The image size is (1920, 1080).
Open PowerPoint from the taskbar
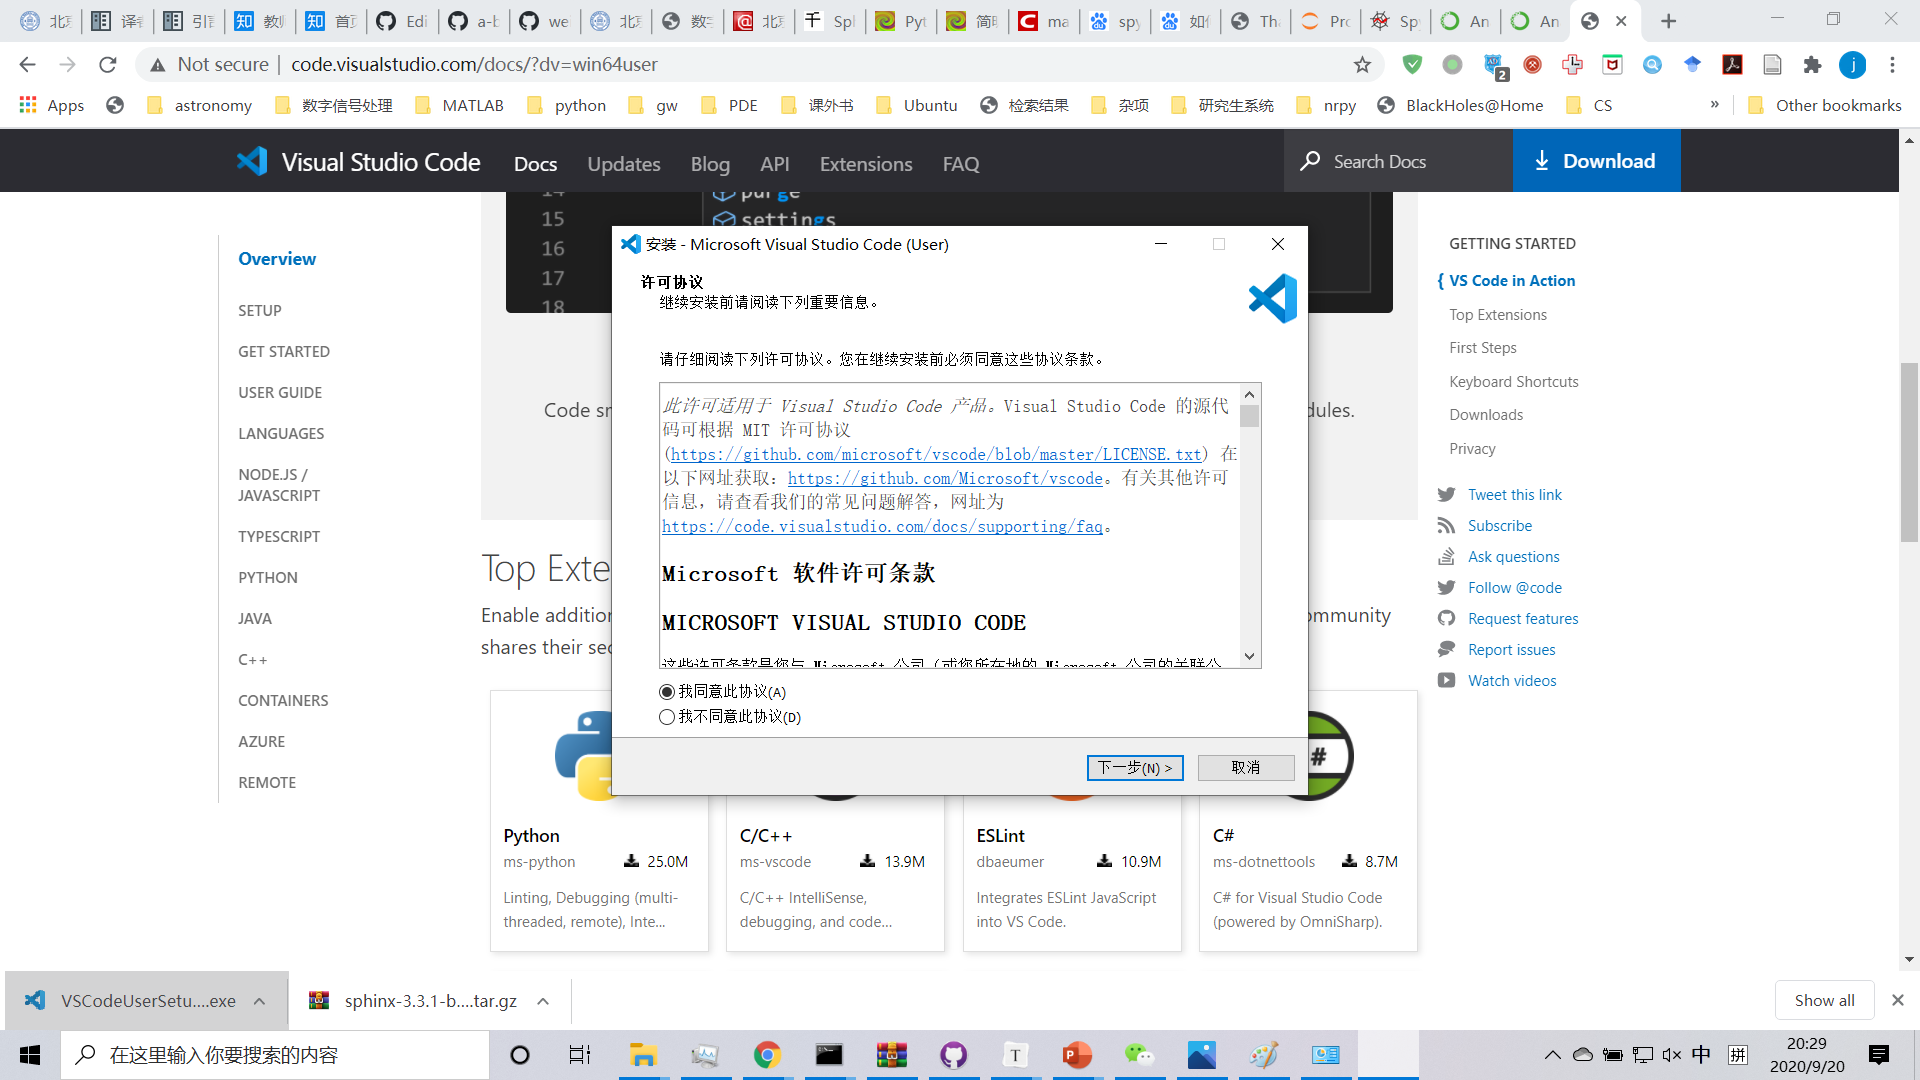[1077, 1055]
